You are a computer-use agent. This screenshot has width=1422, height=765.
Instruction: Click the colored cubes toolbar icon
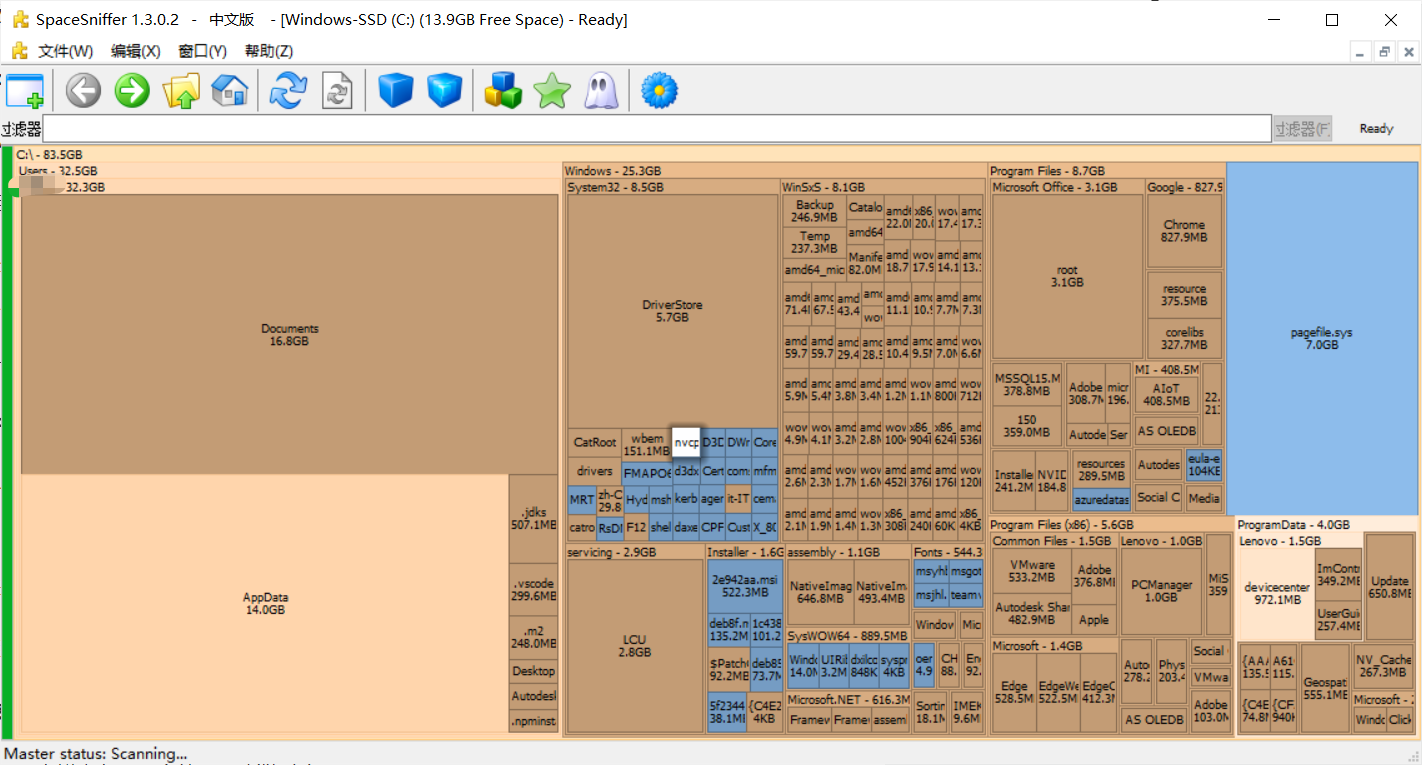503,91
